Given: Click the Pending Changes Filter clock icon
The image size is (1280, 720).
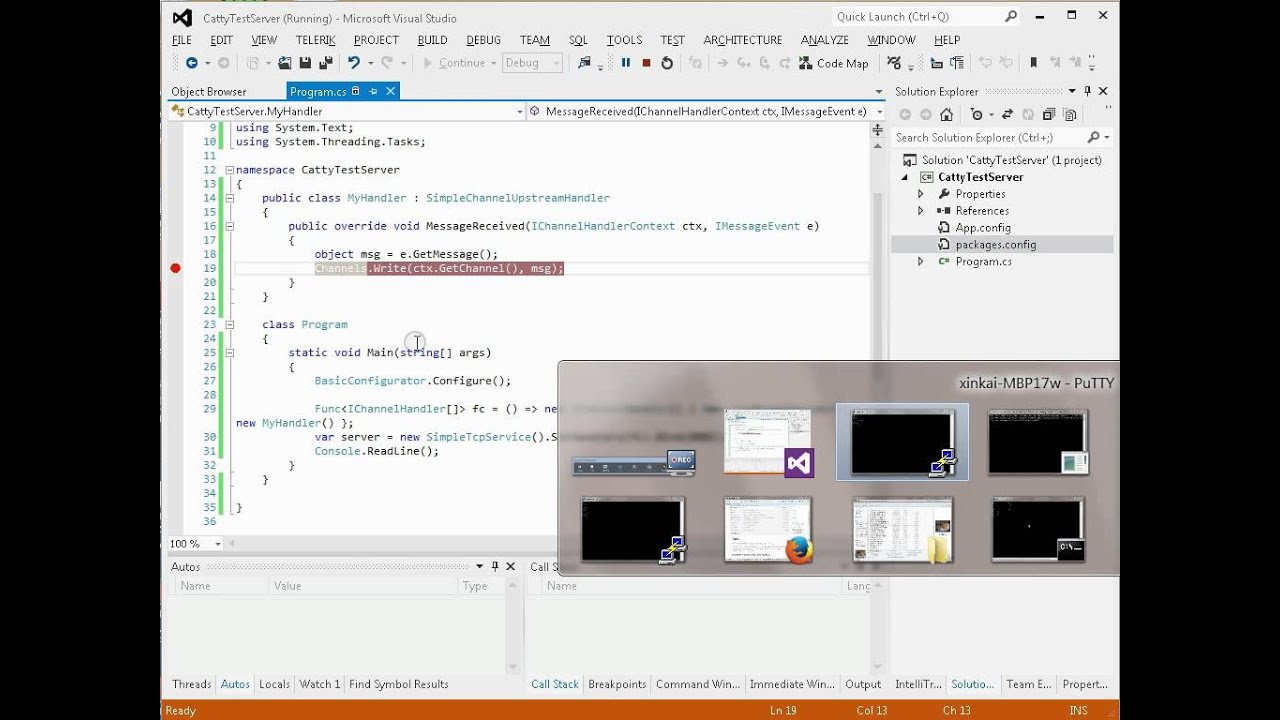Looking at the screenshot, I should pyautogui.click(x=977, y=115).
